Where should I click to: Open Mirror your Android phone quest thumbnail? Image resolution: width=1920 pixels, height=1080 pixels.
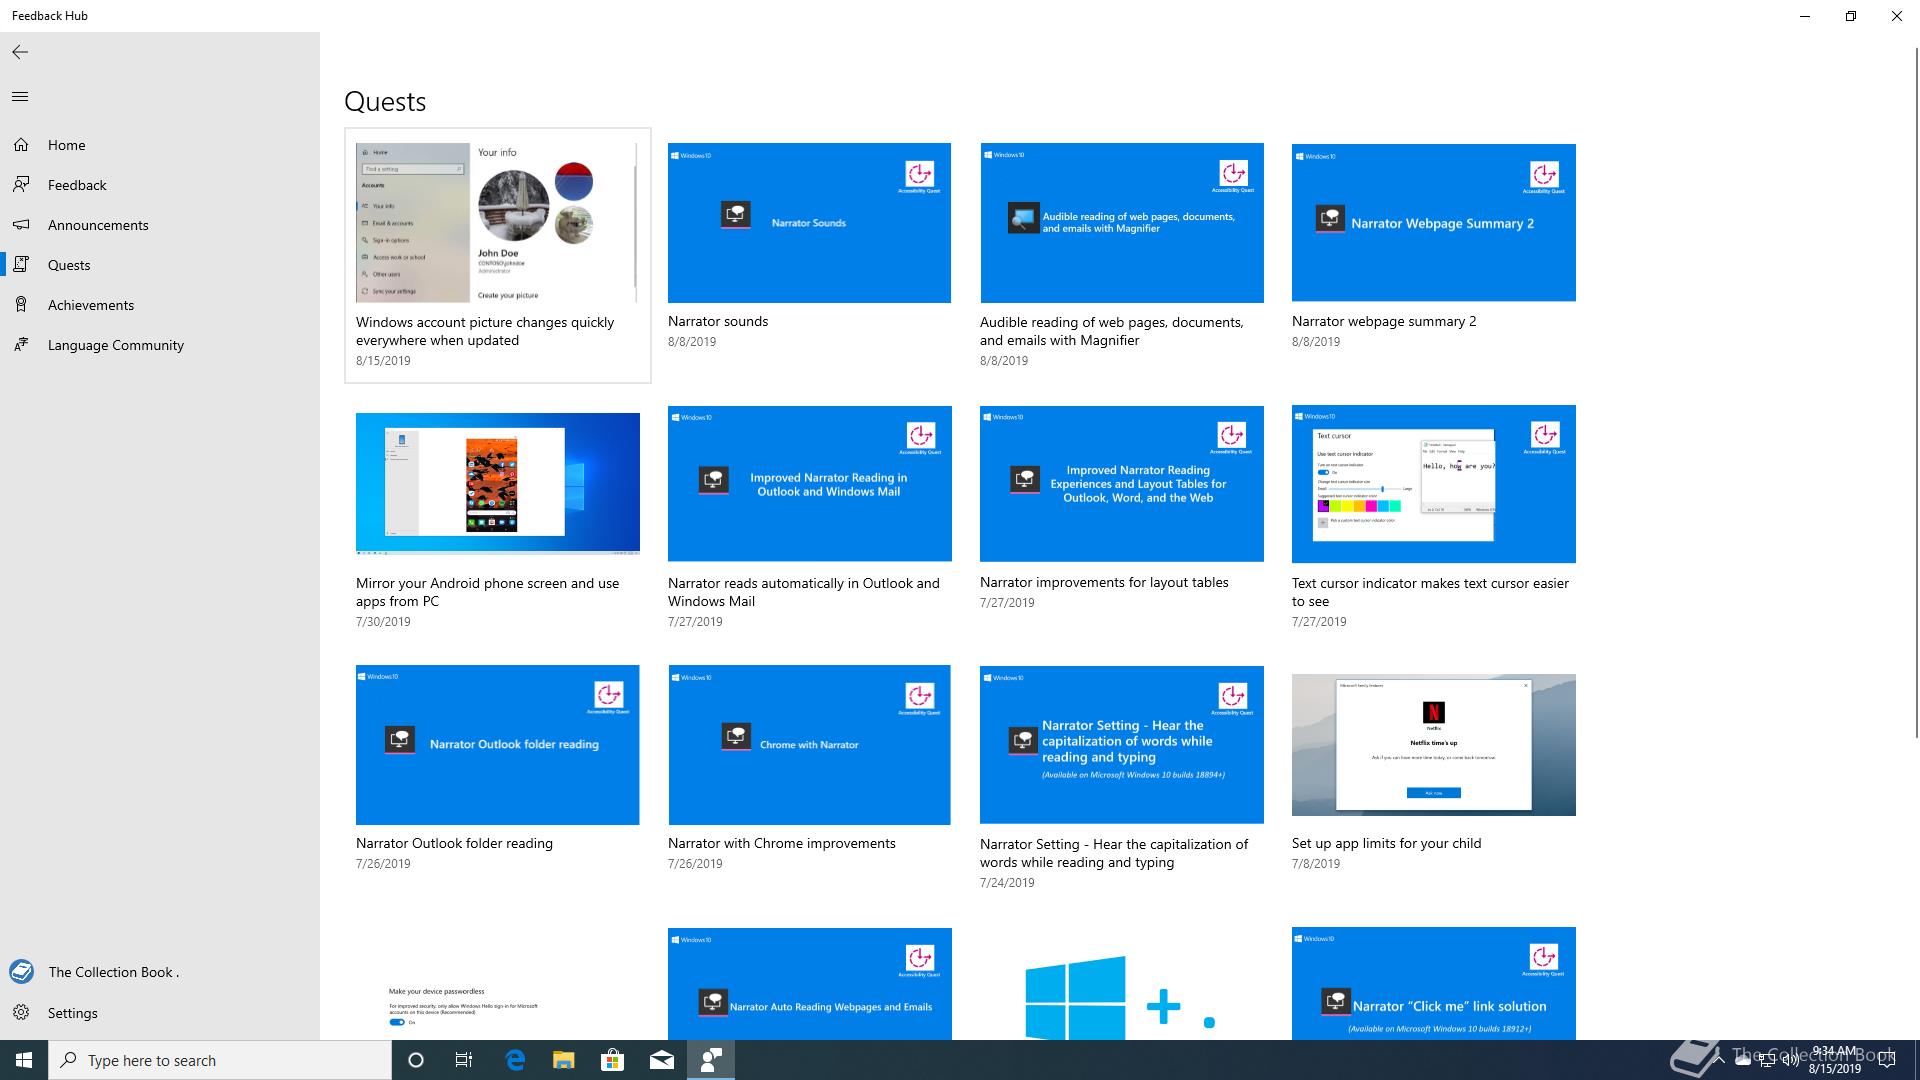pyautogui.click(x=497, y=484)
